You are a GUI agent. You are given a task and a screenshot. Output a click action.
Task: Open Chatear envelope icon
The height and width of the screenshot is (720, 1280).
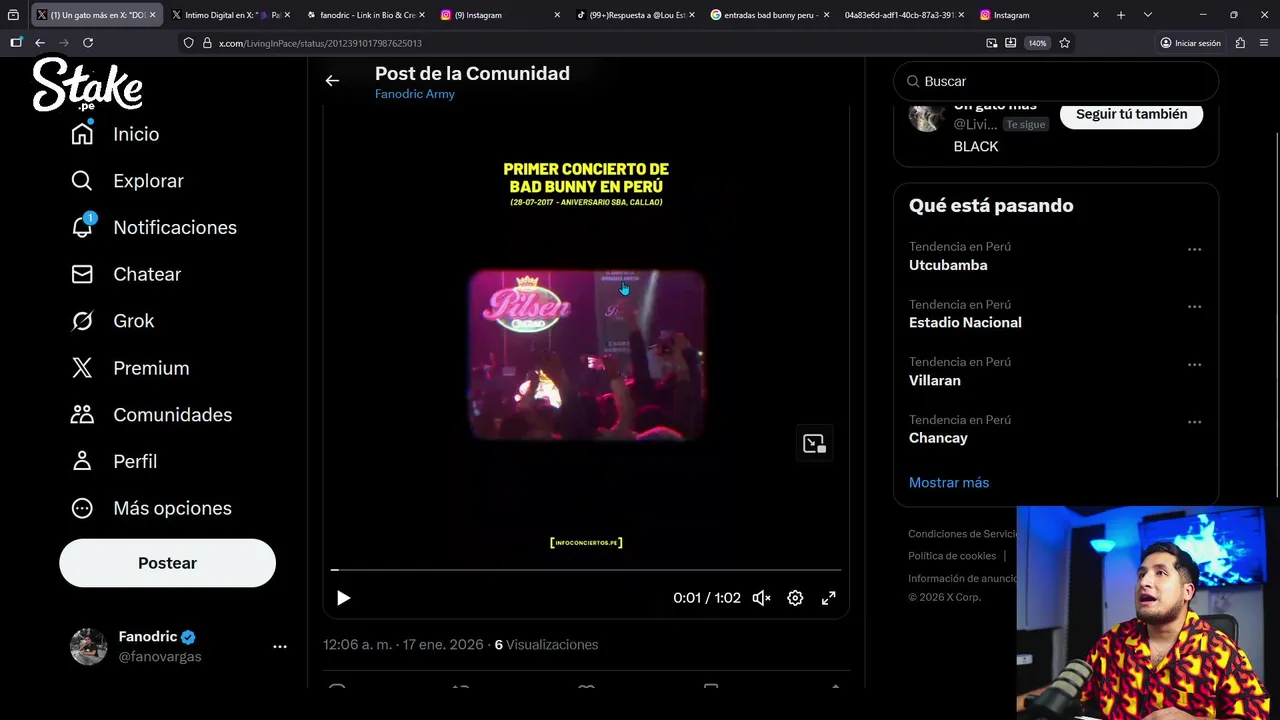[x=82, y=274]
